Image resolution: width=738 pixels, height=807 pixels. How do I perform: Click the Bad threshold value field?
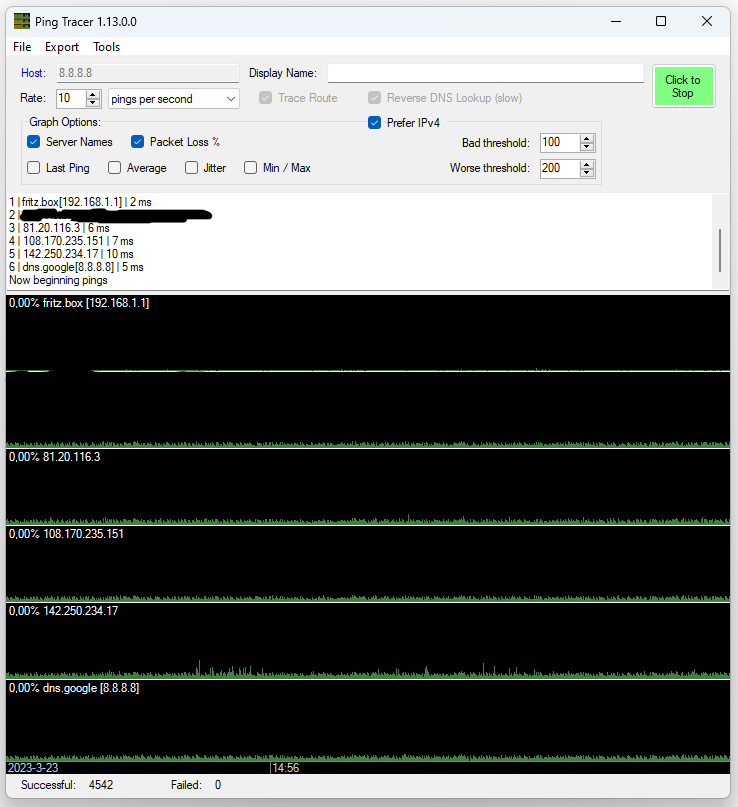560,143
